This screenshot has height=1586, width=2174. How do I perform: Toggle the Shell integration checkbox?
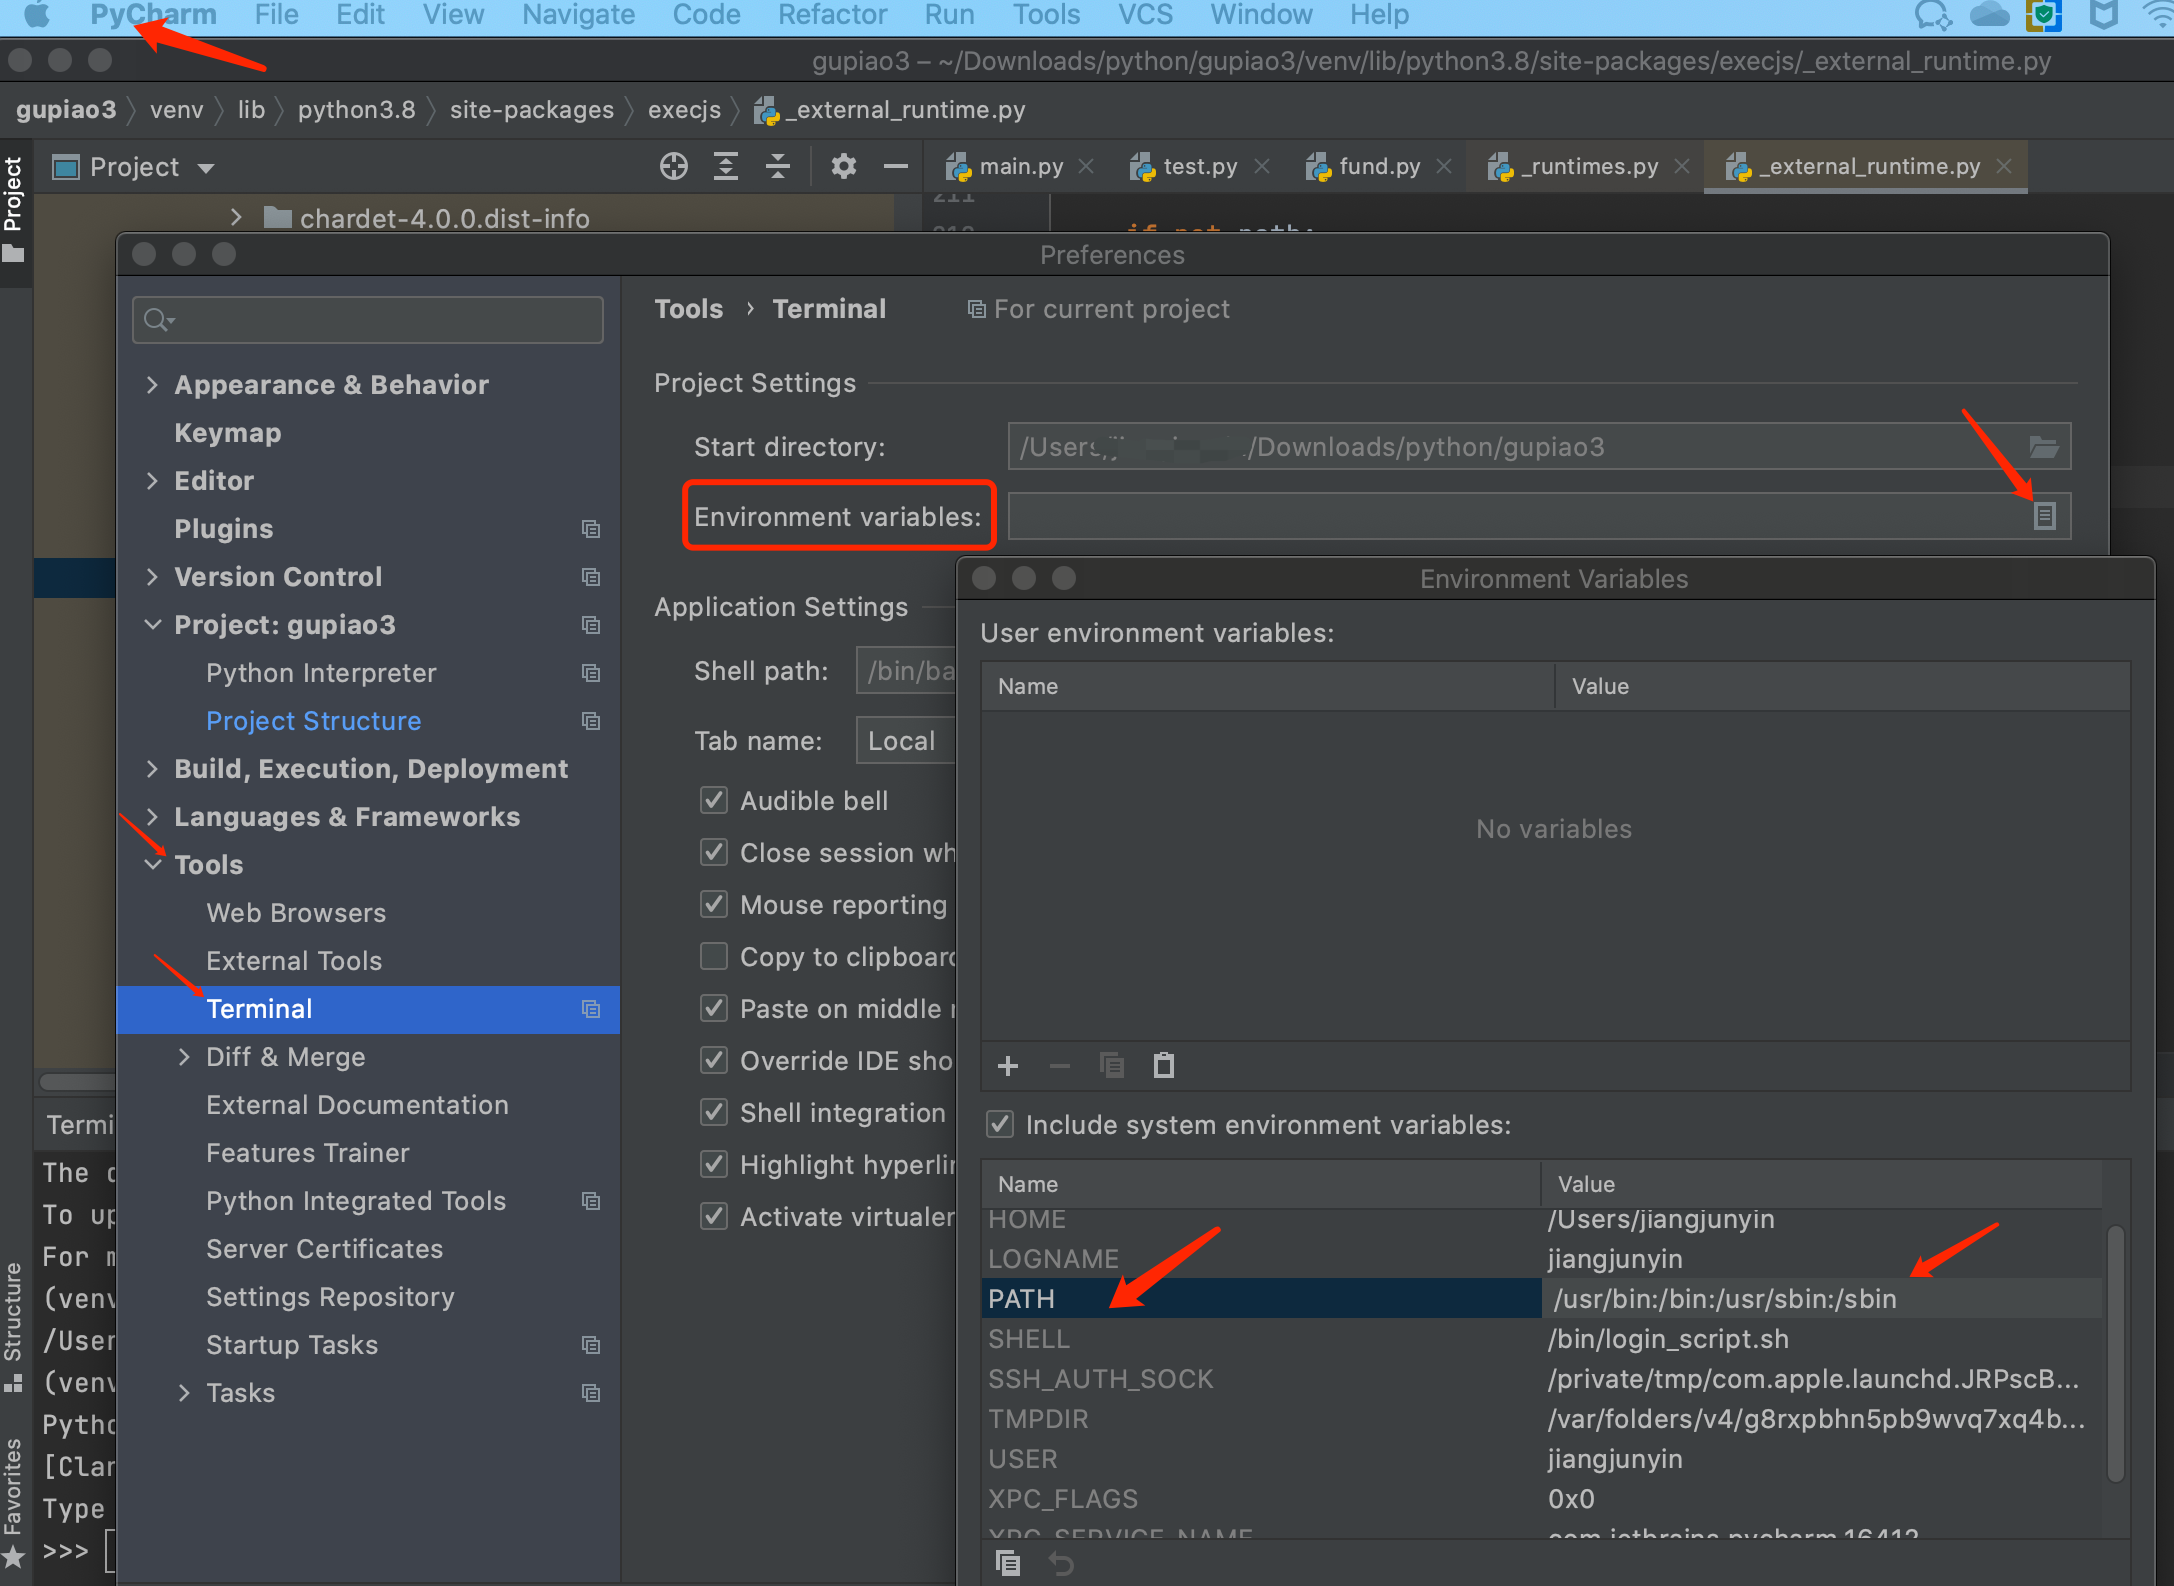(x=713, y=1112)
